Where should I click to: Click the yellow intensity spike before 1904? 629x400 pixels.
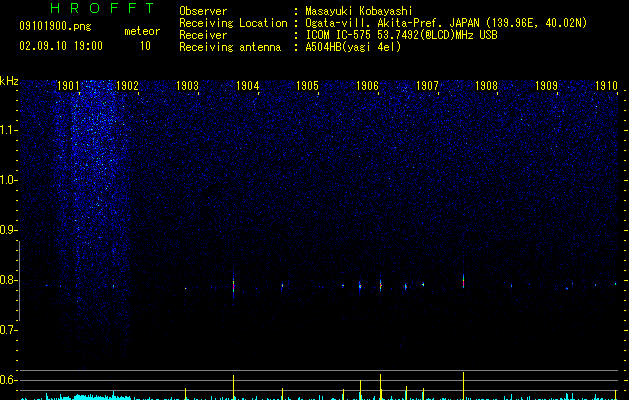coord(233,387)
